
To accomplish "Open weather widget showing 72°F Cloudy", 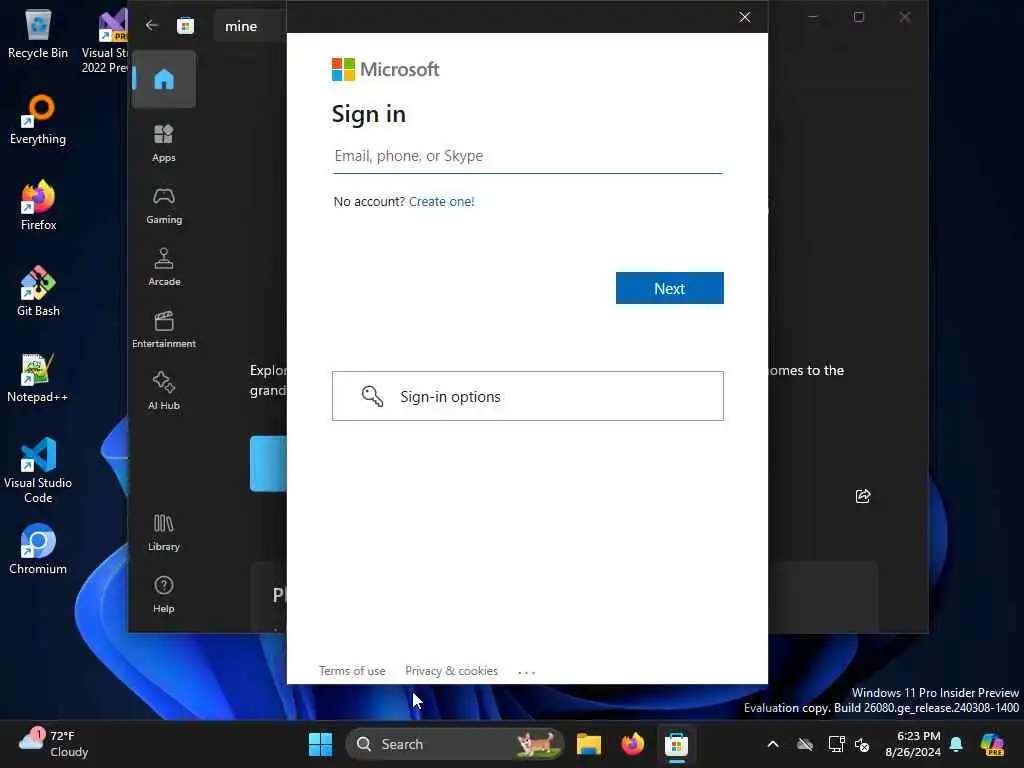I will pos(54,744).
